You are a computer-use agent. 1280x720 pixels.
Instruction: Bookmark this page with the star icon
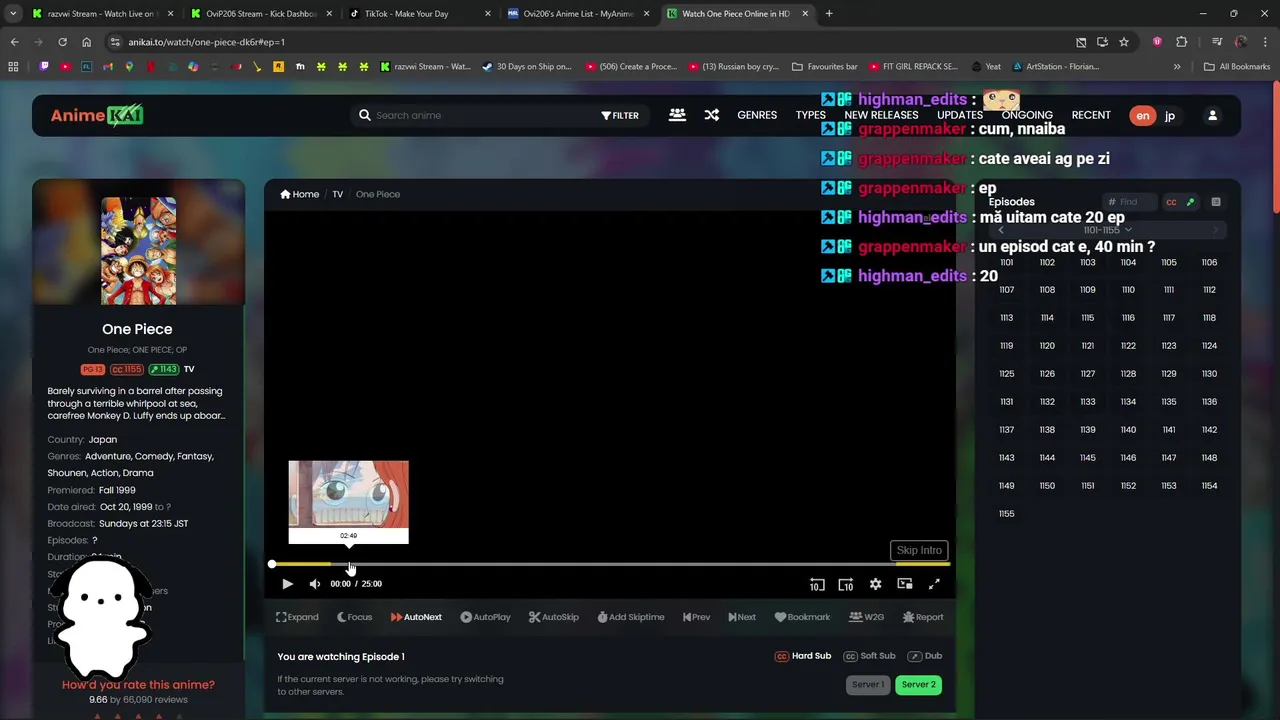point(1124,42)
